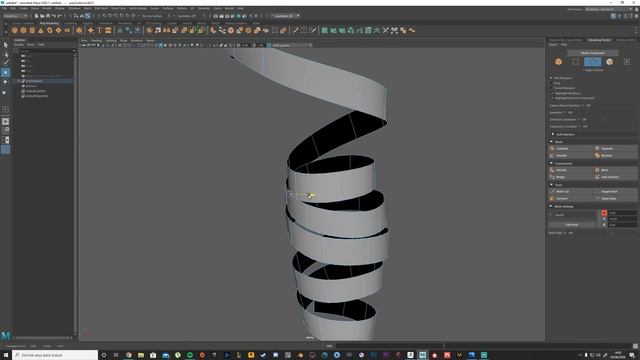
Task: Click Save Scene icon in status line
Action: 48,16
